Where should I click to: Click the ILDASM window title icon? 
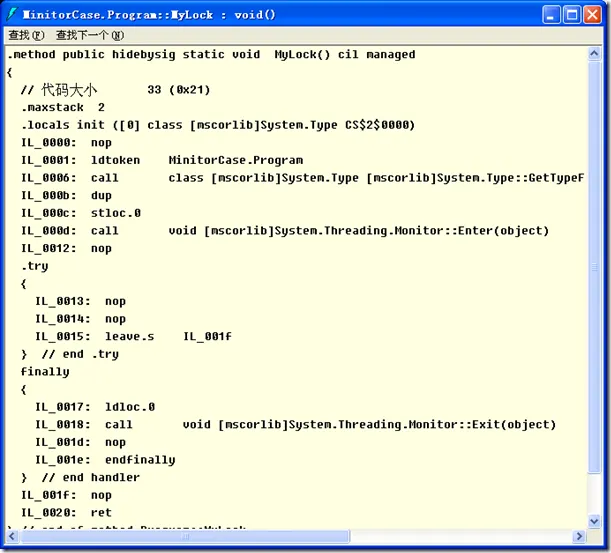[12, 14]
